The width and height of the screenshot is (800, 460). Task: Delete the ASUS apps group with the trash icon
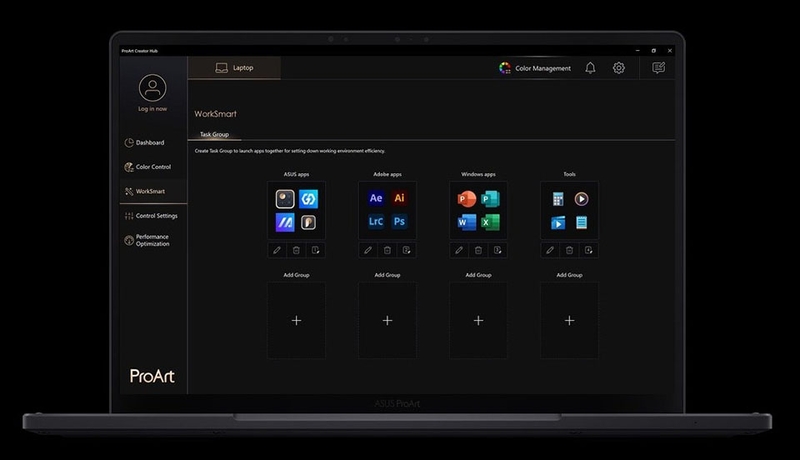pos(296,250)
